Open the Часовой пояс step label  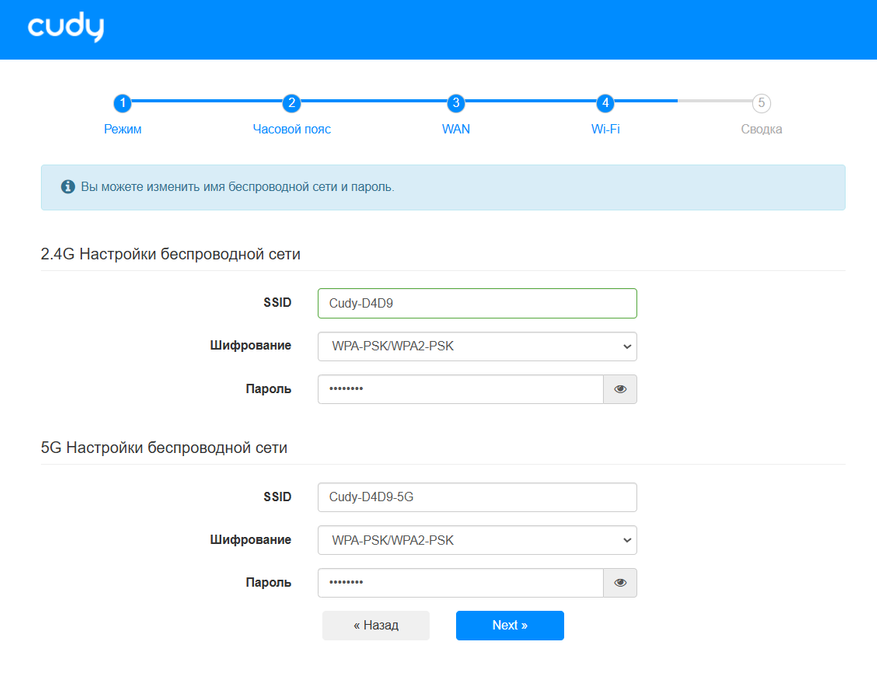pyautogui.click(x=291, y=129)
